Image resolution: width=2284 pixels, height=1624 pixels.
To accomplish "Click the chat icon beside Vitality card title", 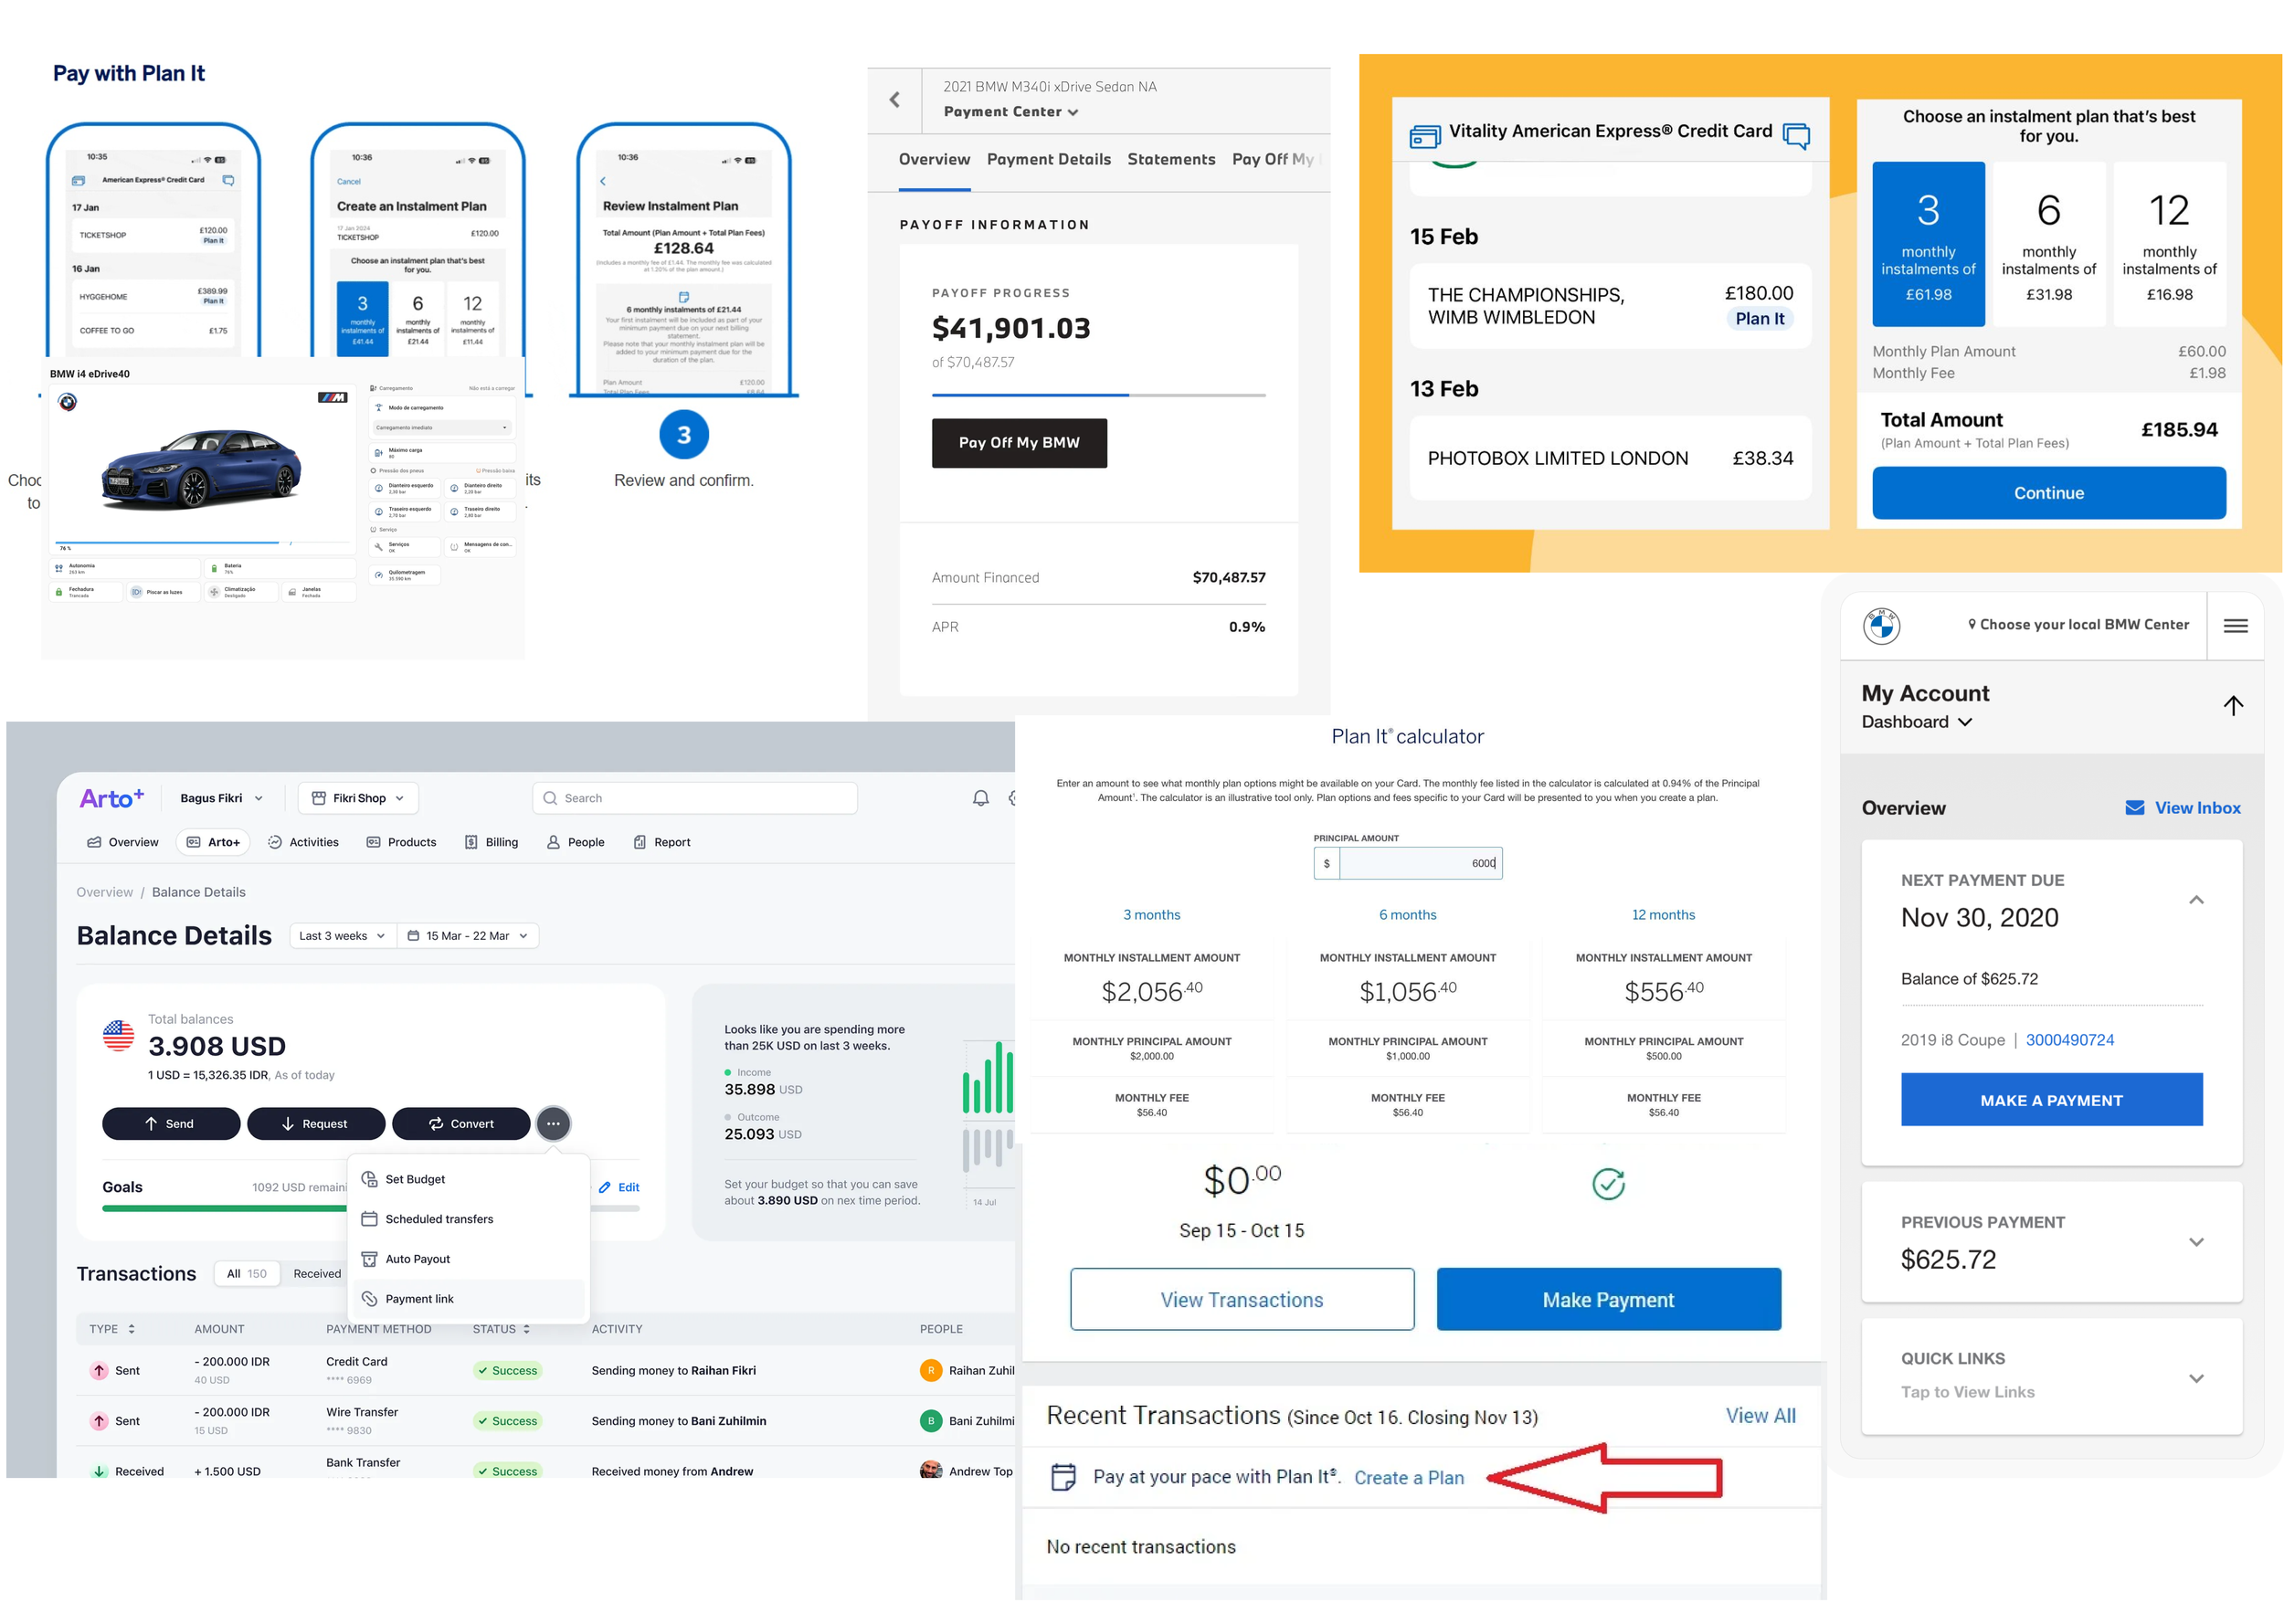I will tap(1796, 135).
